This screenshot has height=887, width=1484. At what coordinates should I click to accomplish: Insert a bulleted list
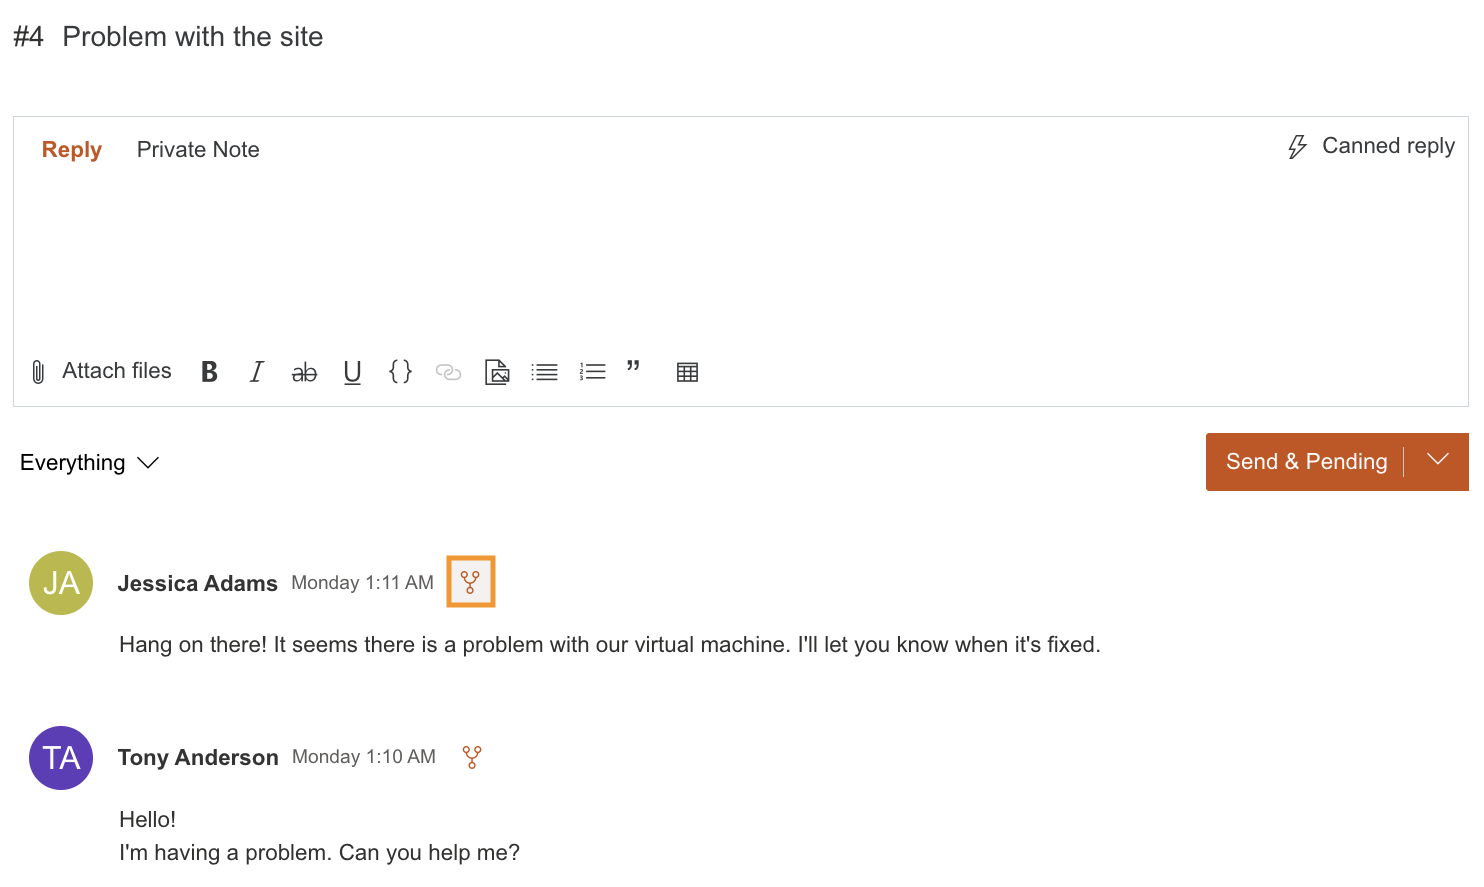point(544,372)
